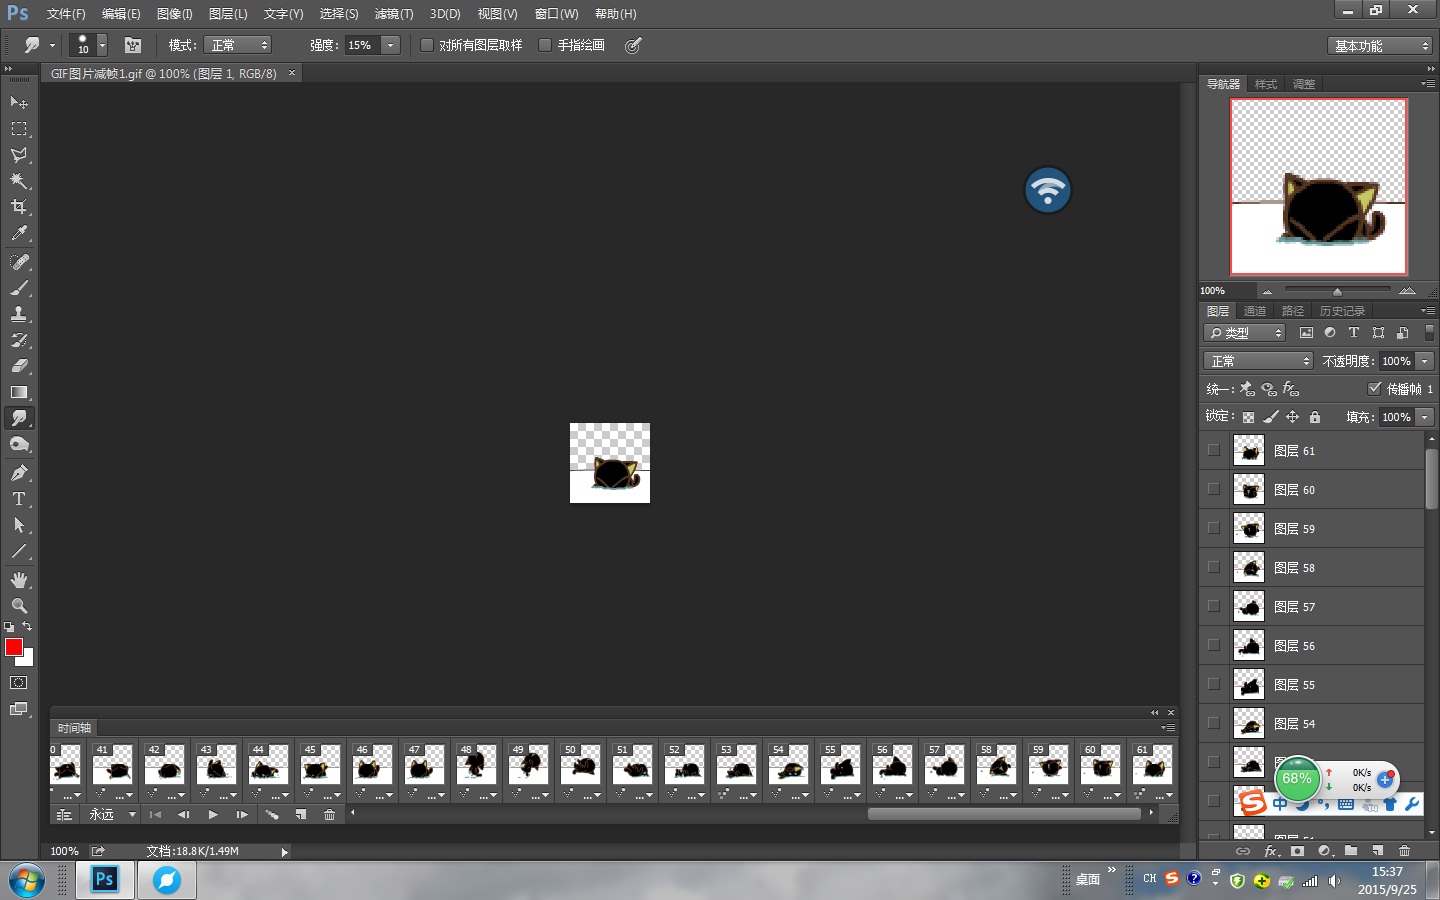1440x900 pixels.
Task: Click the lock all icon in Layers panel
Action: coord(1315,417)
